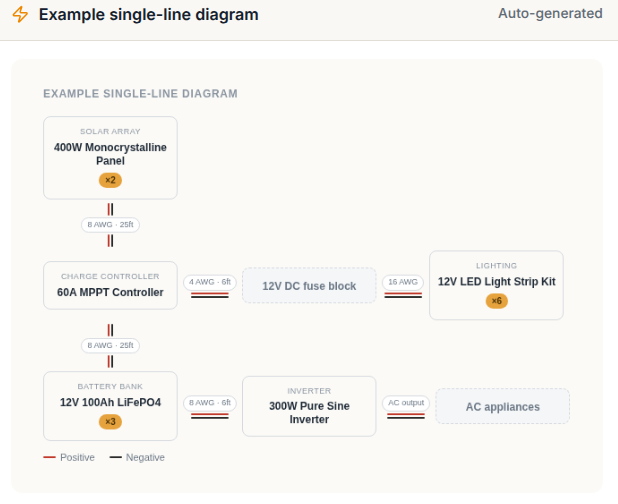The image size is (618, 504).
Task: Click the ×2 quantity badge on solar array
Action: 110,180
